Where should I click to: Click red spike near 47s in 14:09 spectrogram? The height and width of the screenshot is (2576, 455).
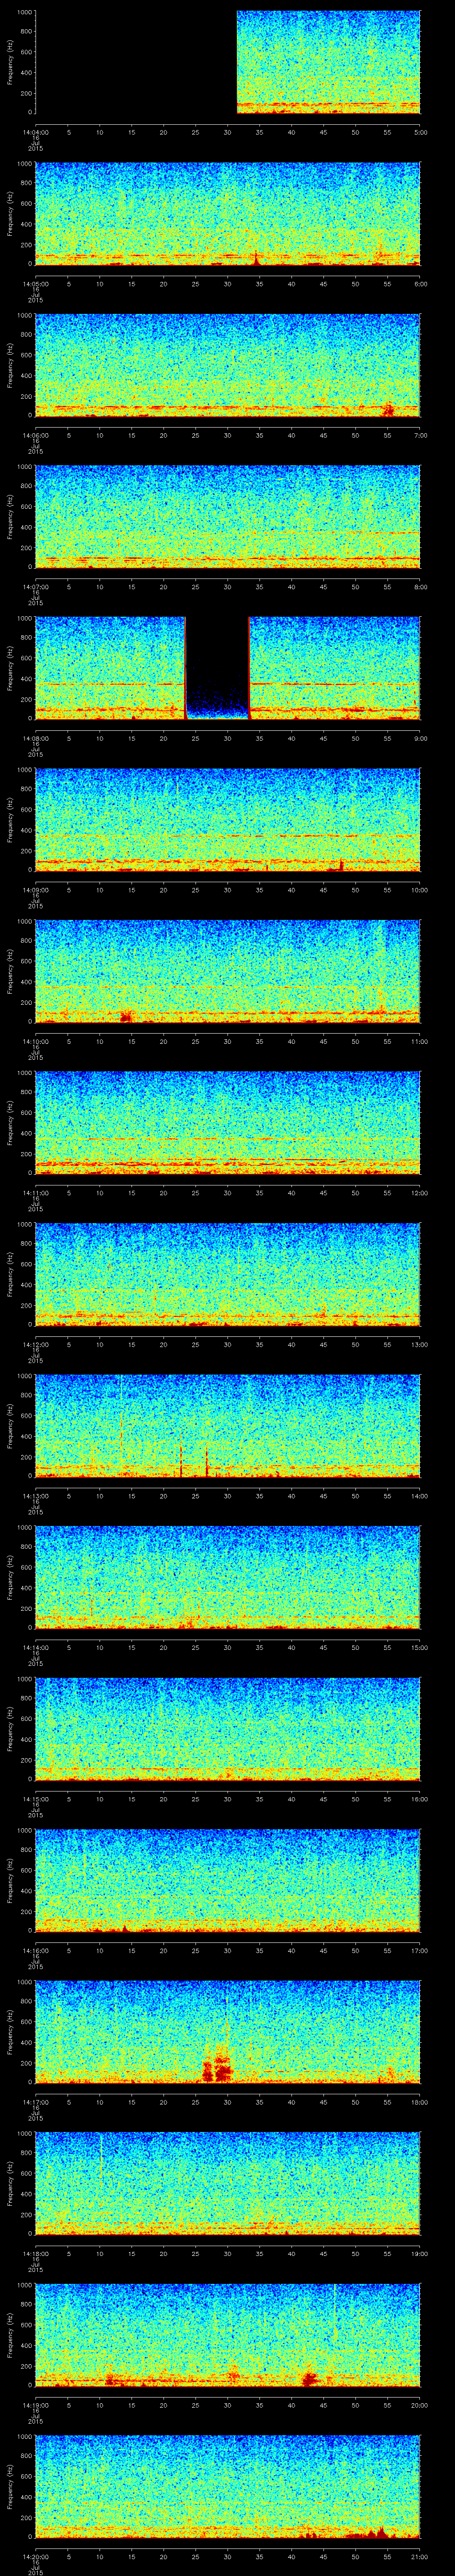tap(341, 863)
